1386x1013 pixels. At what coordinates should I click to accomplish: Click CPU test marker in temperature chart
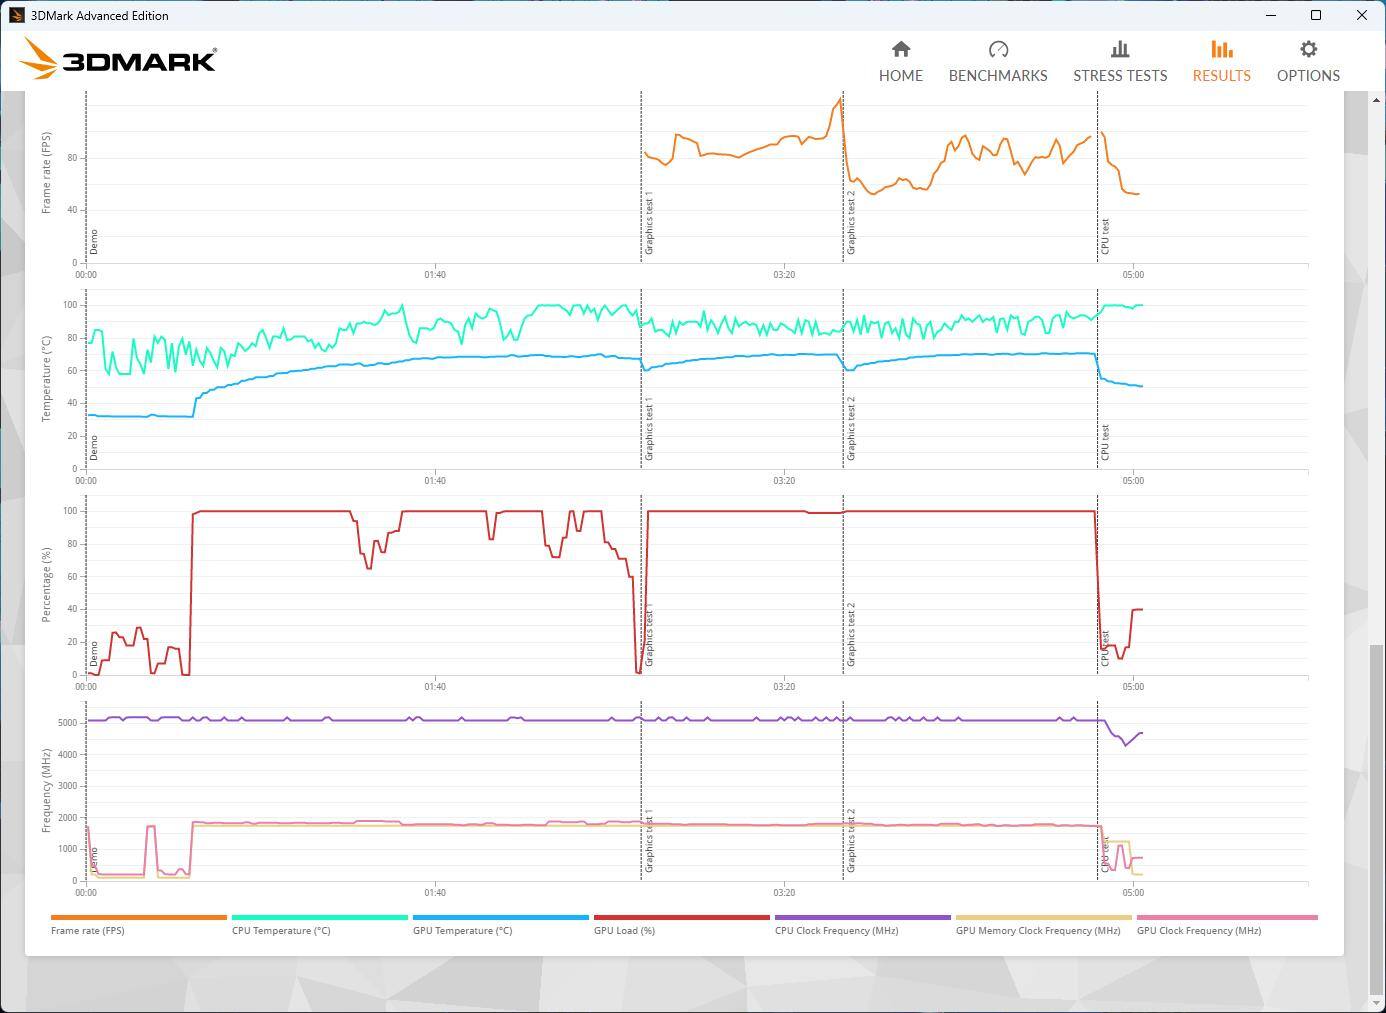(x=1105, y=442)
